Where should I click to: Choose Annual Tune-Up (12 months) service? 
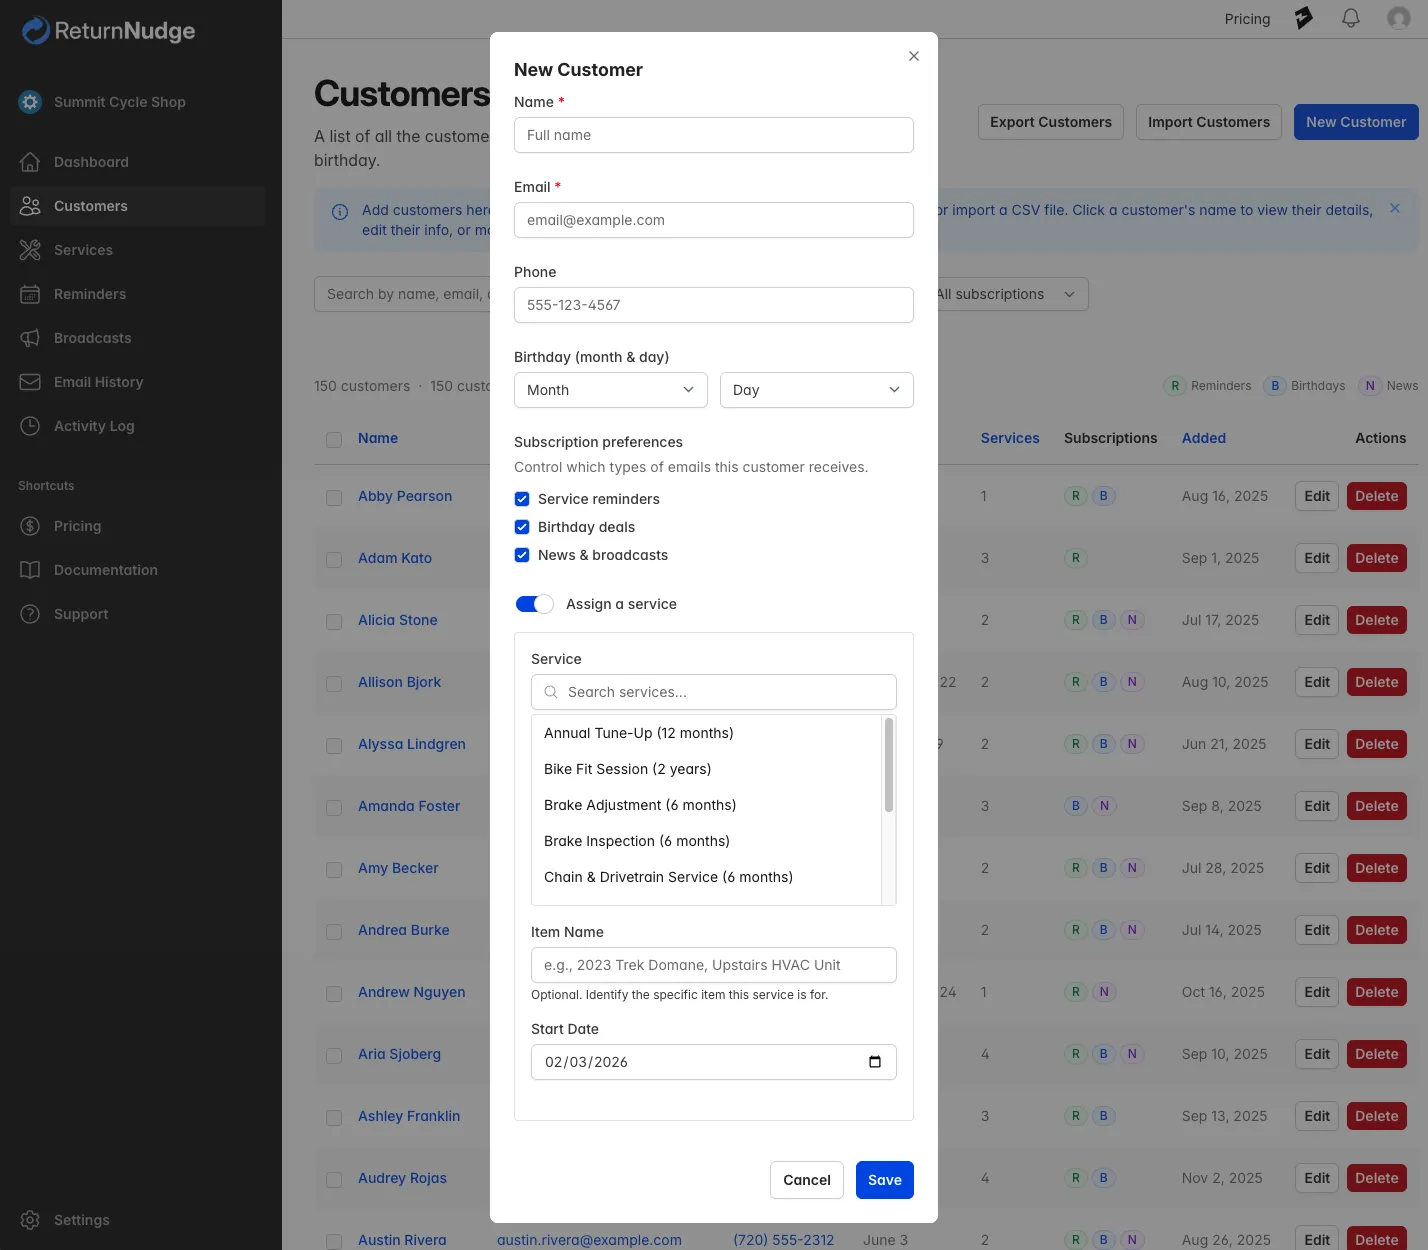pyautogui.click(x=638, y=733)
